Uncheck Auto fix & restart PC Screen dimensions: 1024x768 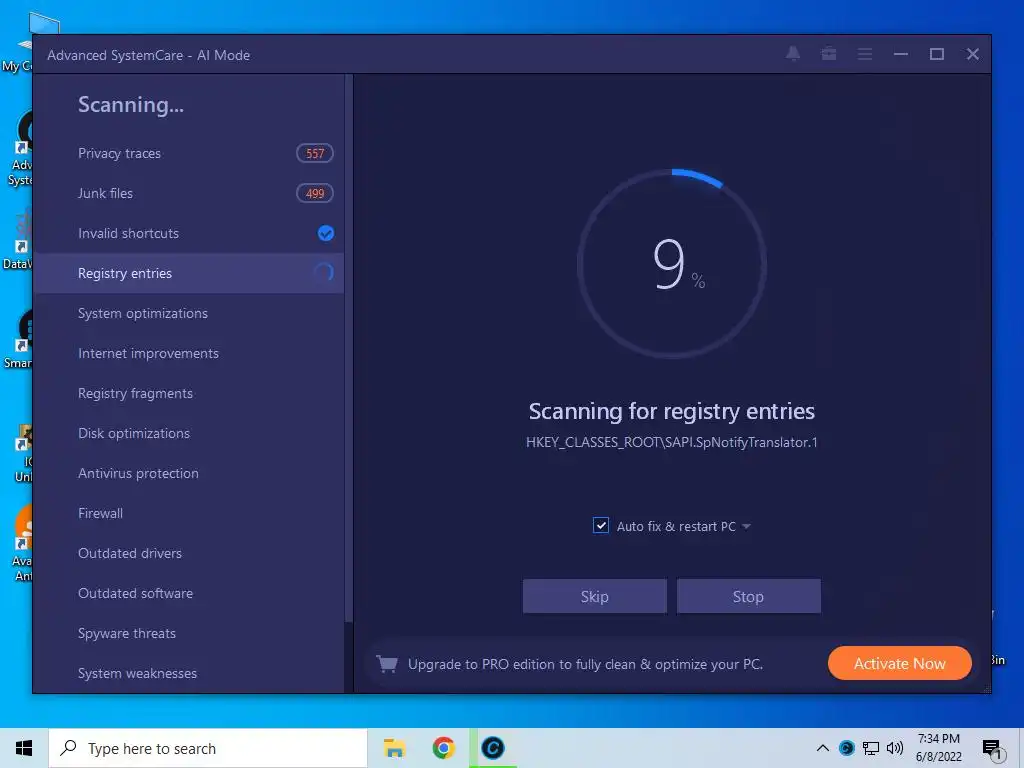[601, 526]
